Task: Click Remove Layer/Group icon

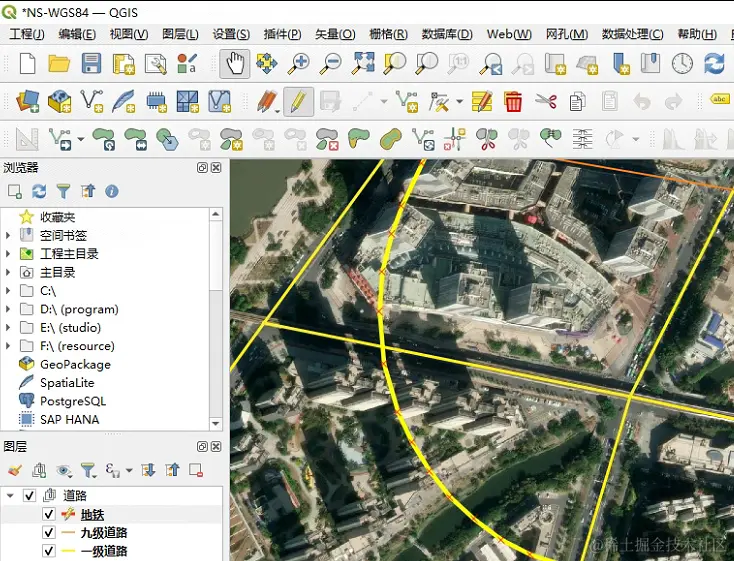Action: point(196,470)
